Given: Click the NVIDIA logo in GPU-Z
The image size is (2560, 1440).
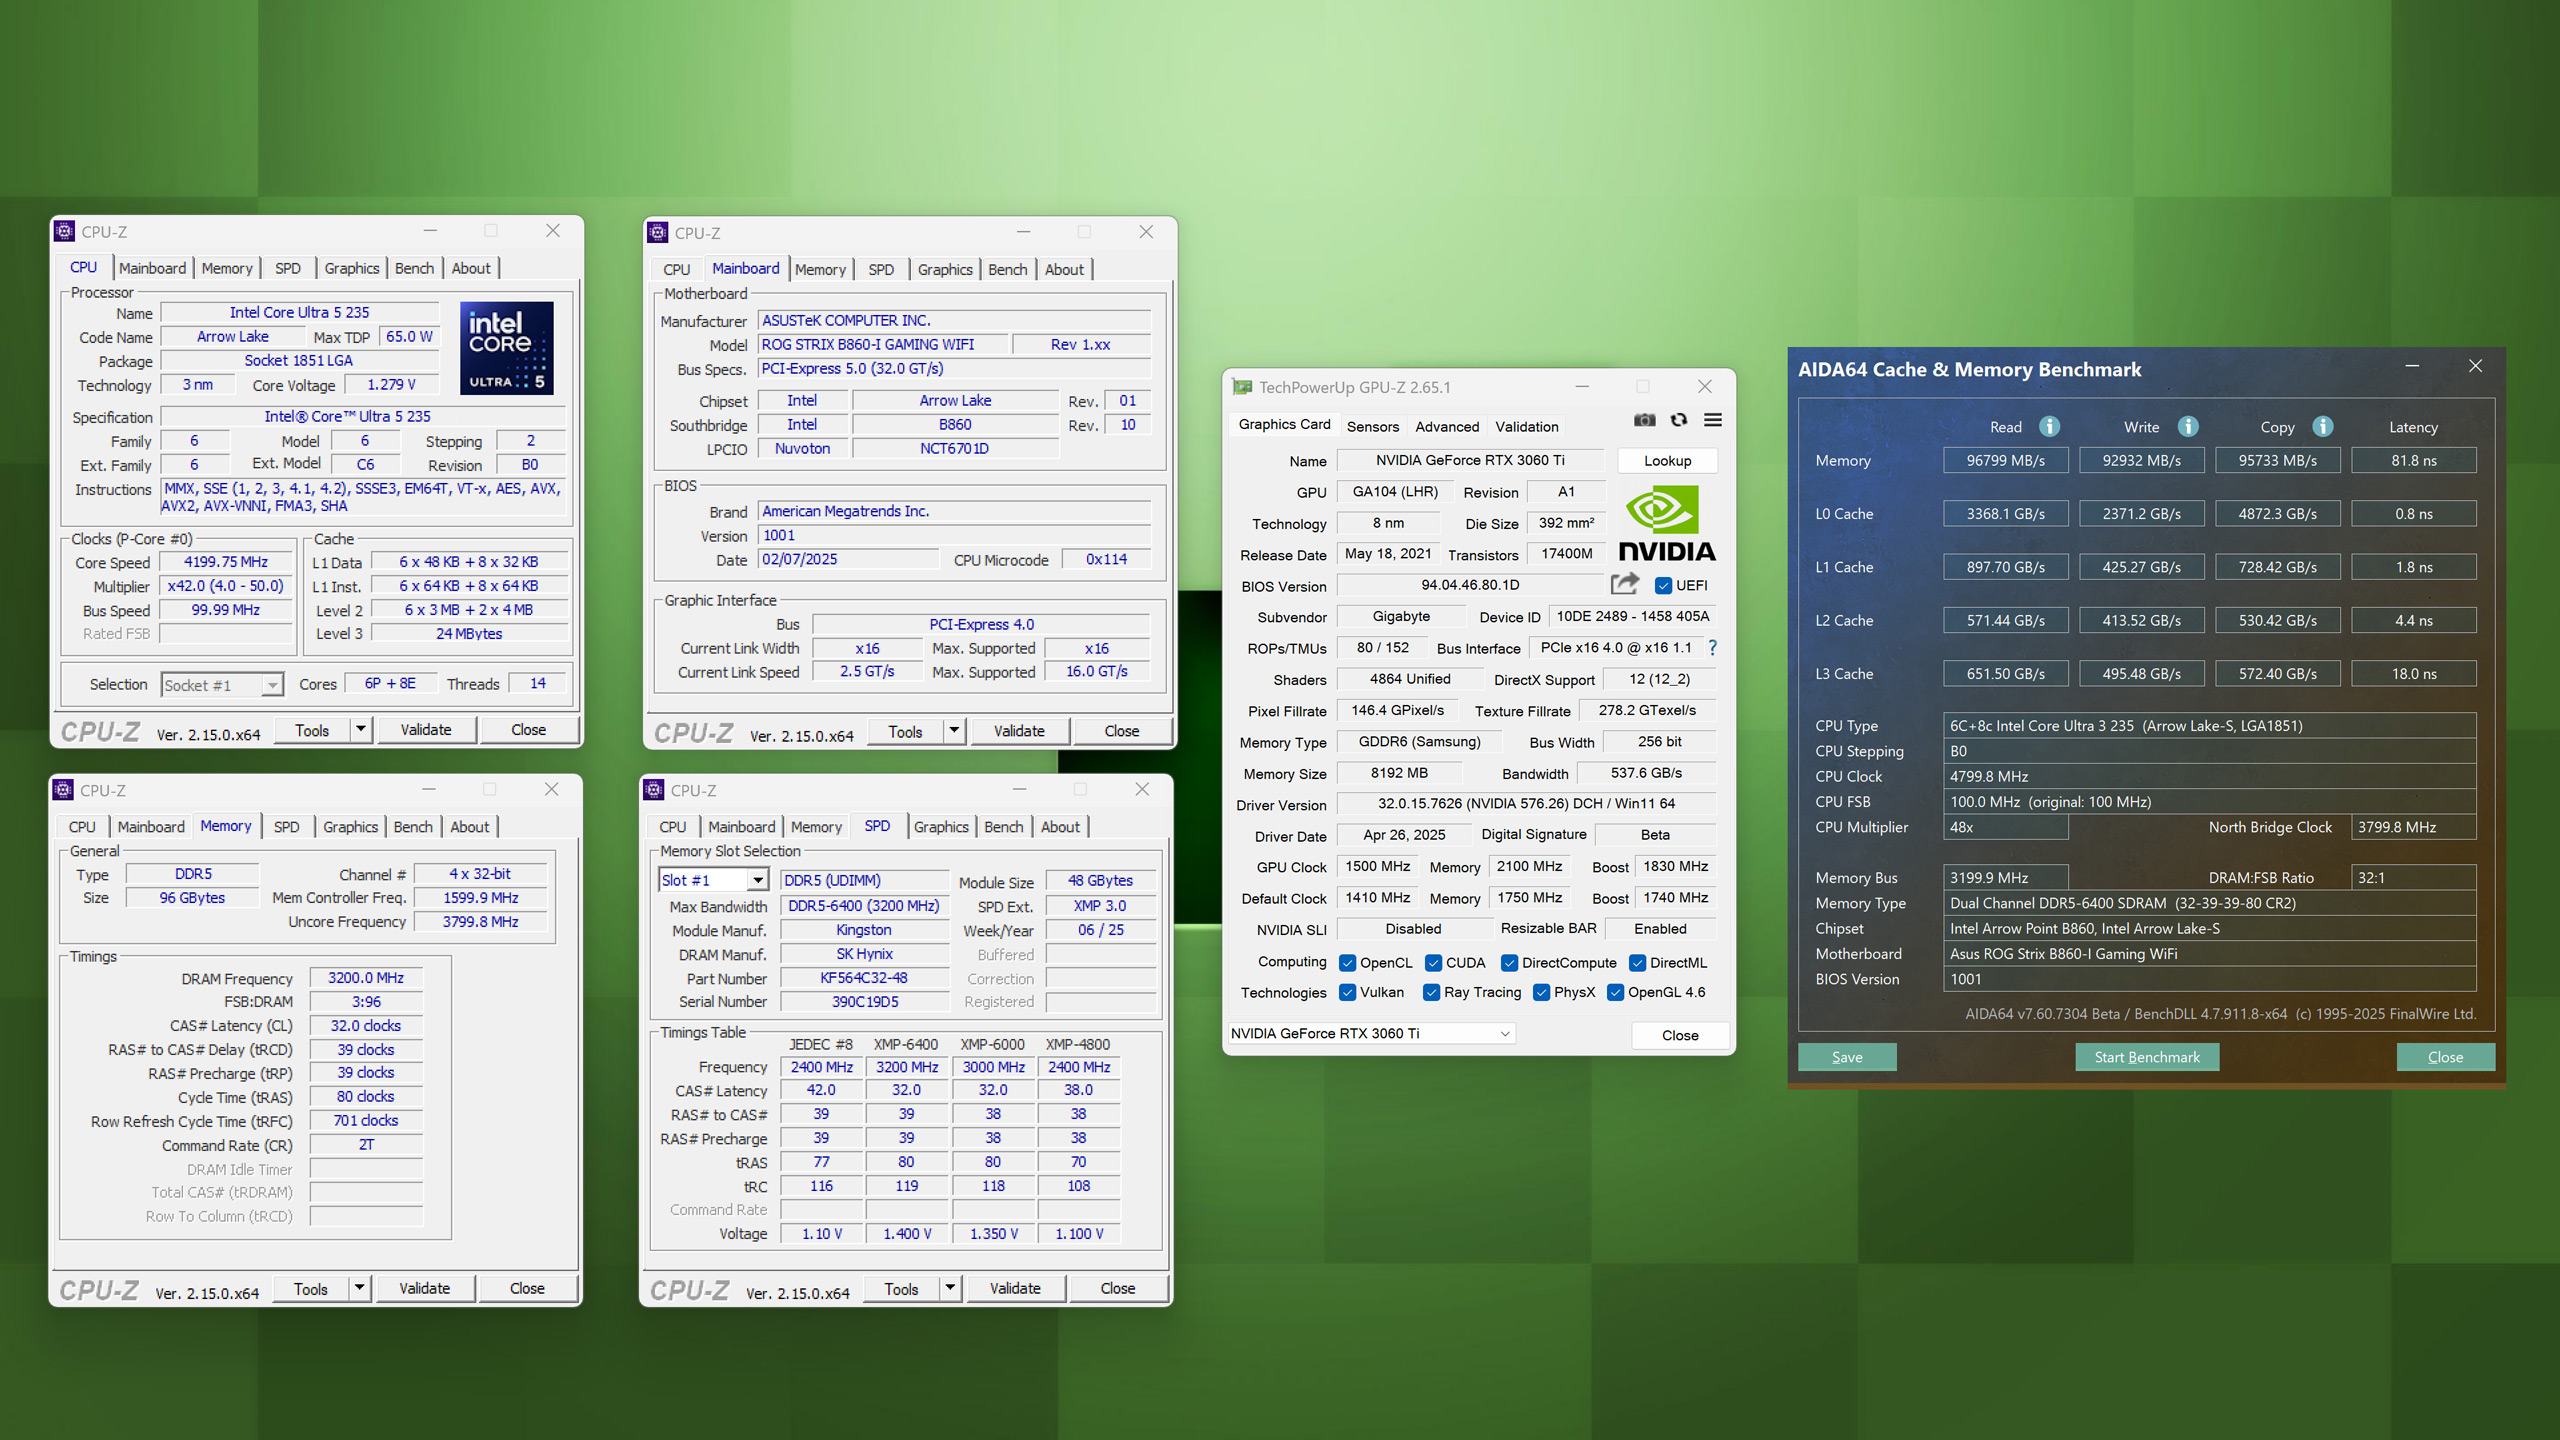Looking at the screenshot, I should (x=1666, y=524).
